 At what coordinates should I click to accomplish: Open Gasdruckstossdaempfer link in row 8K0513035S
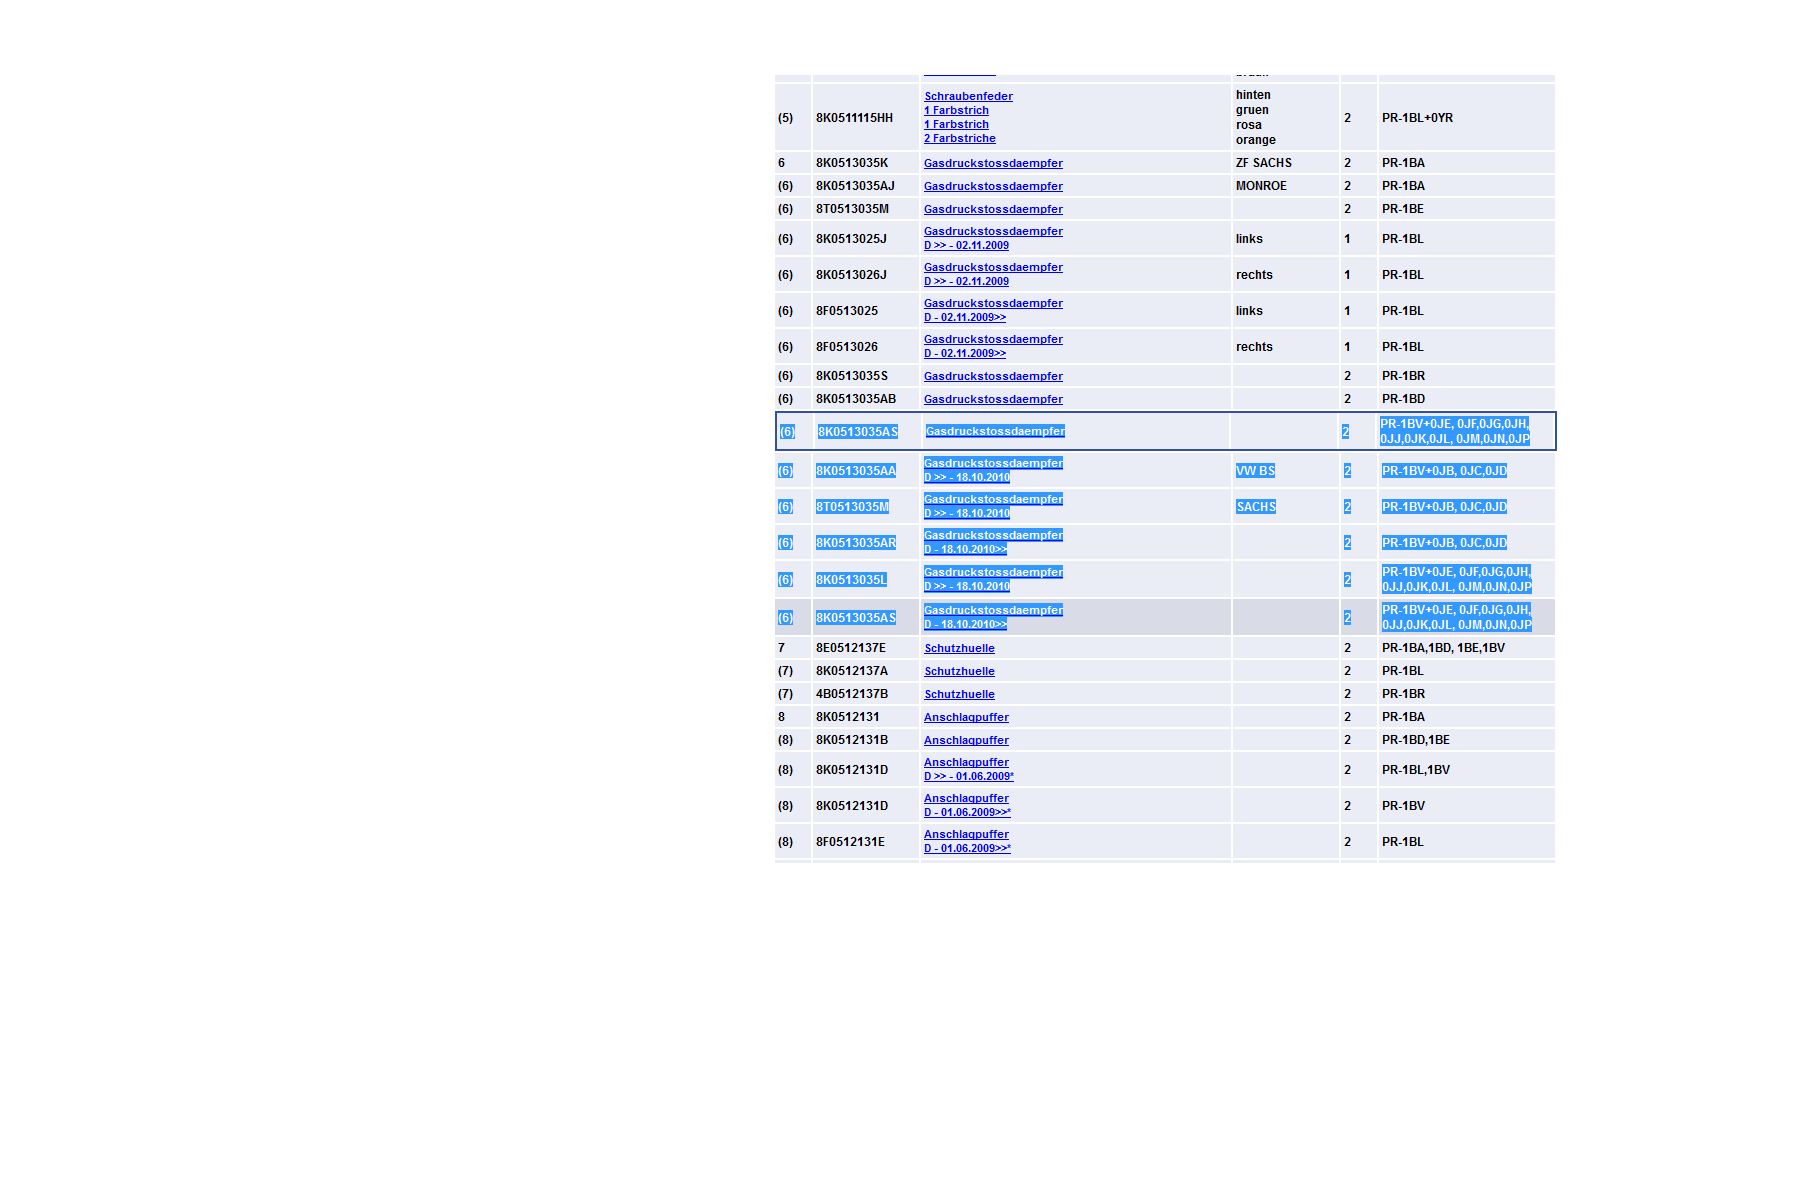[993, 376]
